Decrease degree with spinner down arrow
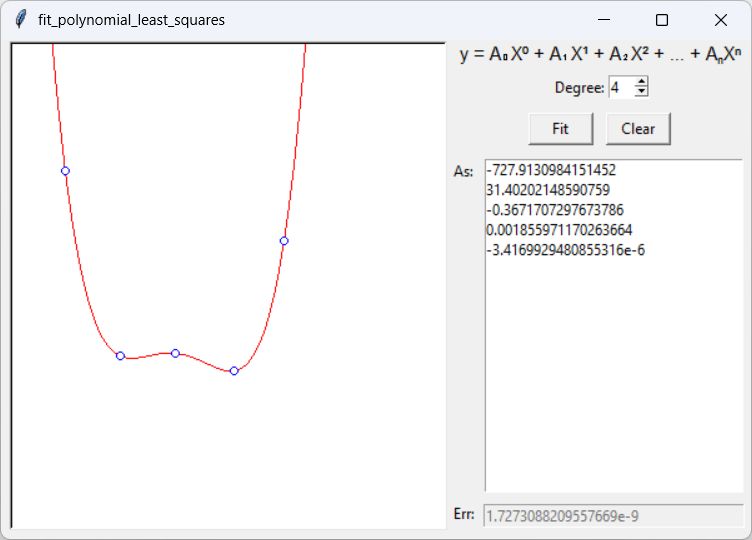Viewport: 752px width, 540px height. coord(641,92)
